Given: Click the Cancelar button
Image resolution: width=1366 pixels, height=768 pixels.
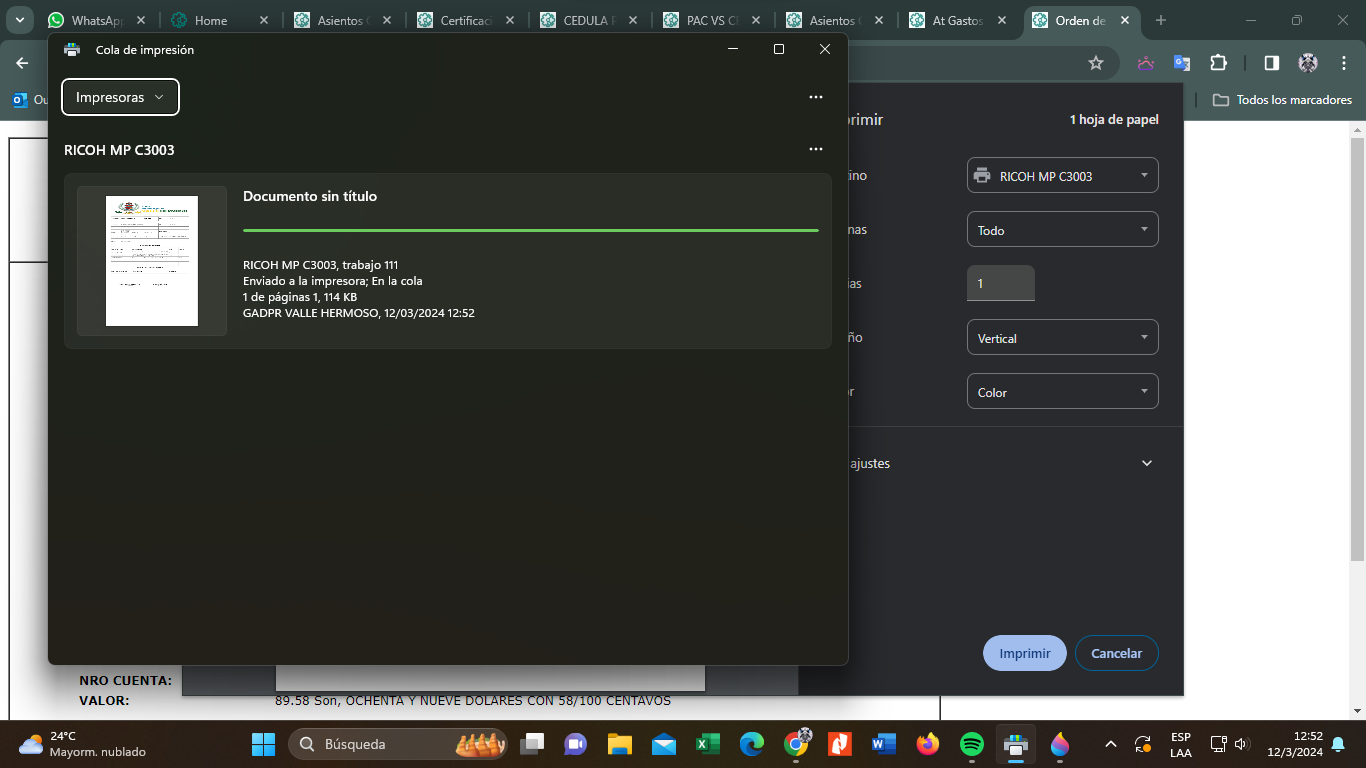Looking at the screenshot, I should click(x=1116, y=653).
